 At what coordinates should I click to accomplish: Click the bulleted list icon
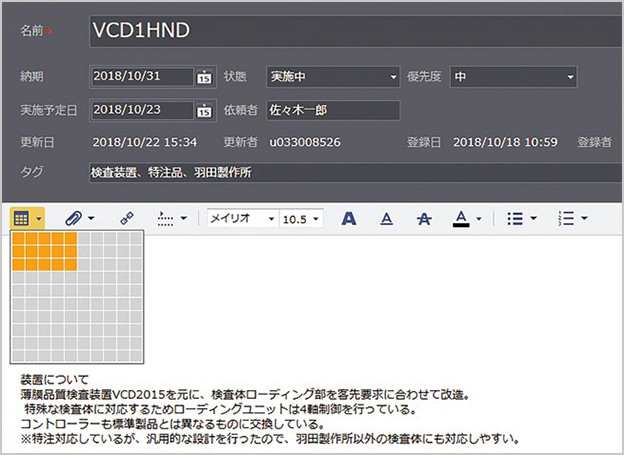[x=513, y=217]
